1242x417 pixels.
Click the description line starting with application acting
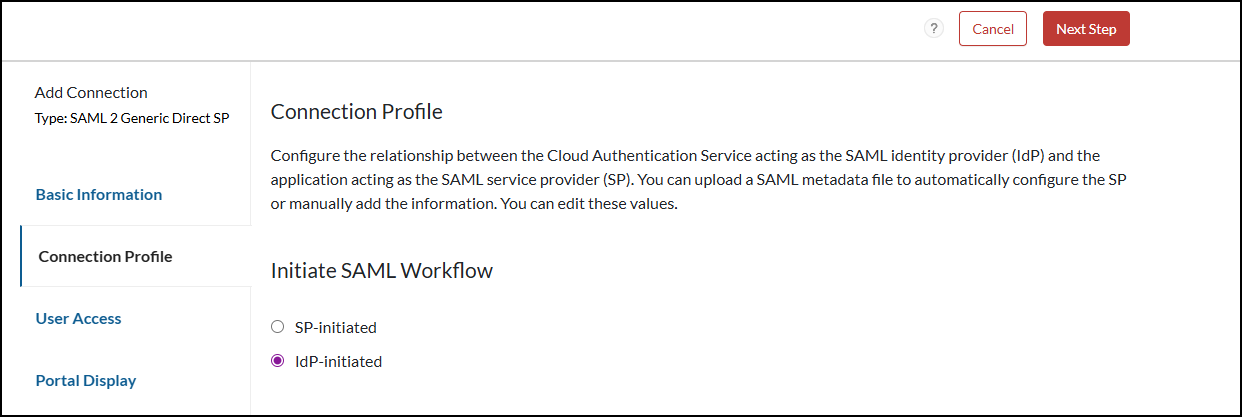700,180
